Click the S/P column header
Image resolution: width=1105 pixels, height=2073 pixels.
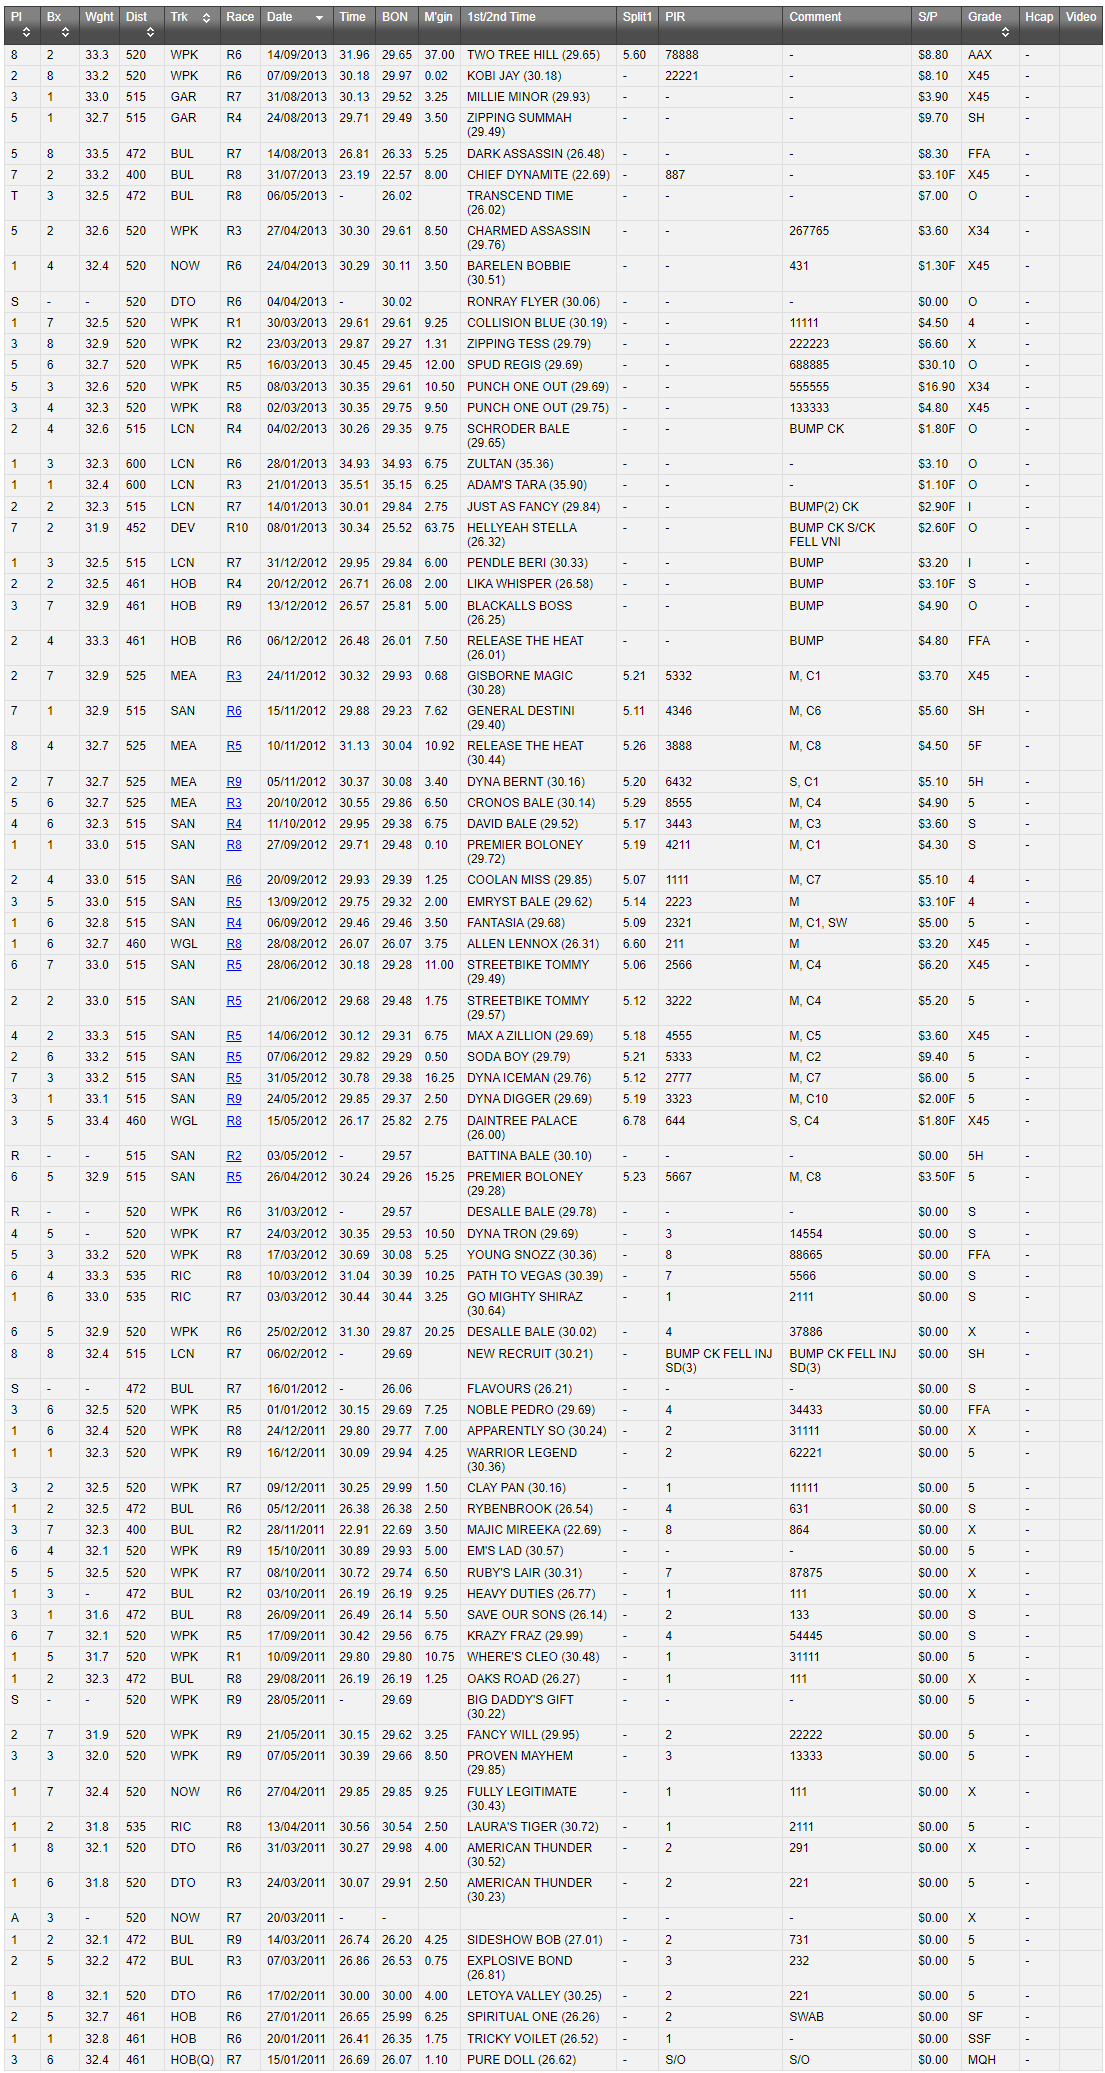pyautogui.click(x=928, y=17)
